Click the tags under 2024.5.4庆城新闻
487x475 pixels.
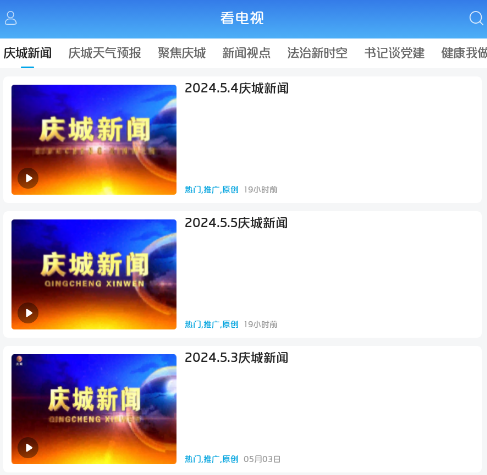point(212,190)
